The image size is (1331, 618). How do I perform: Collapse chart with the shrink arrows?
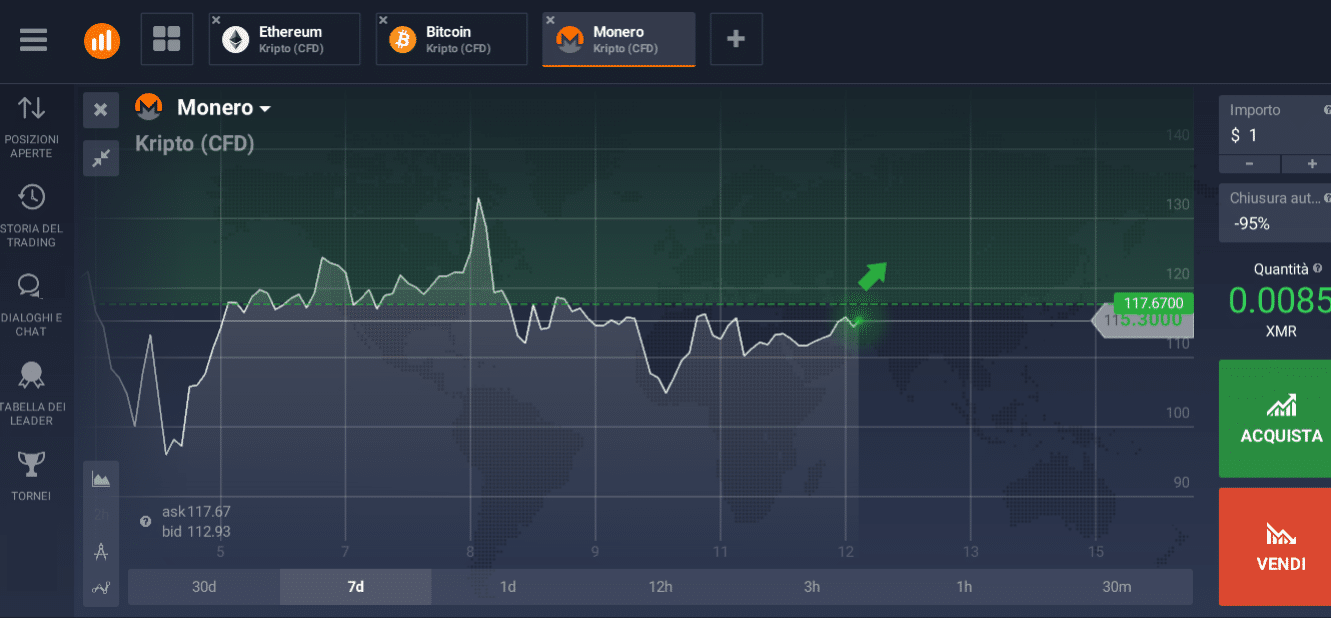coord(101,157)
